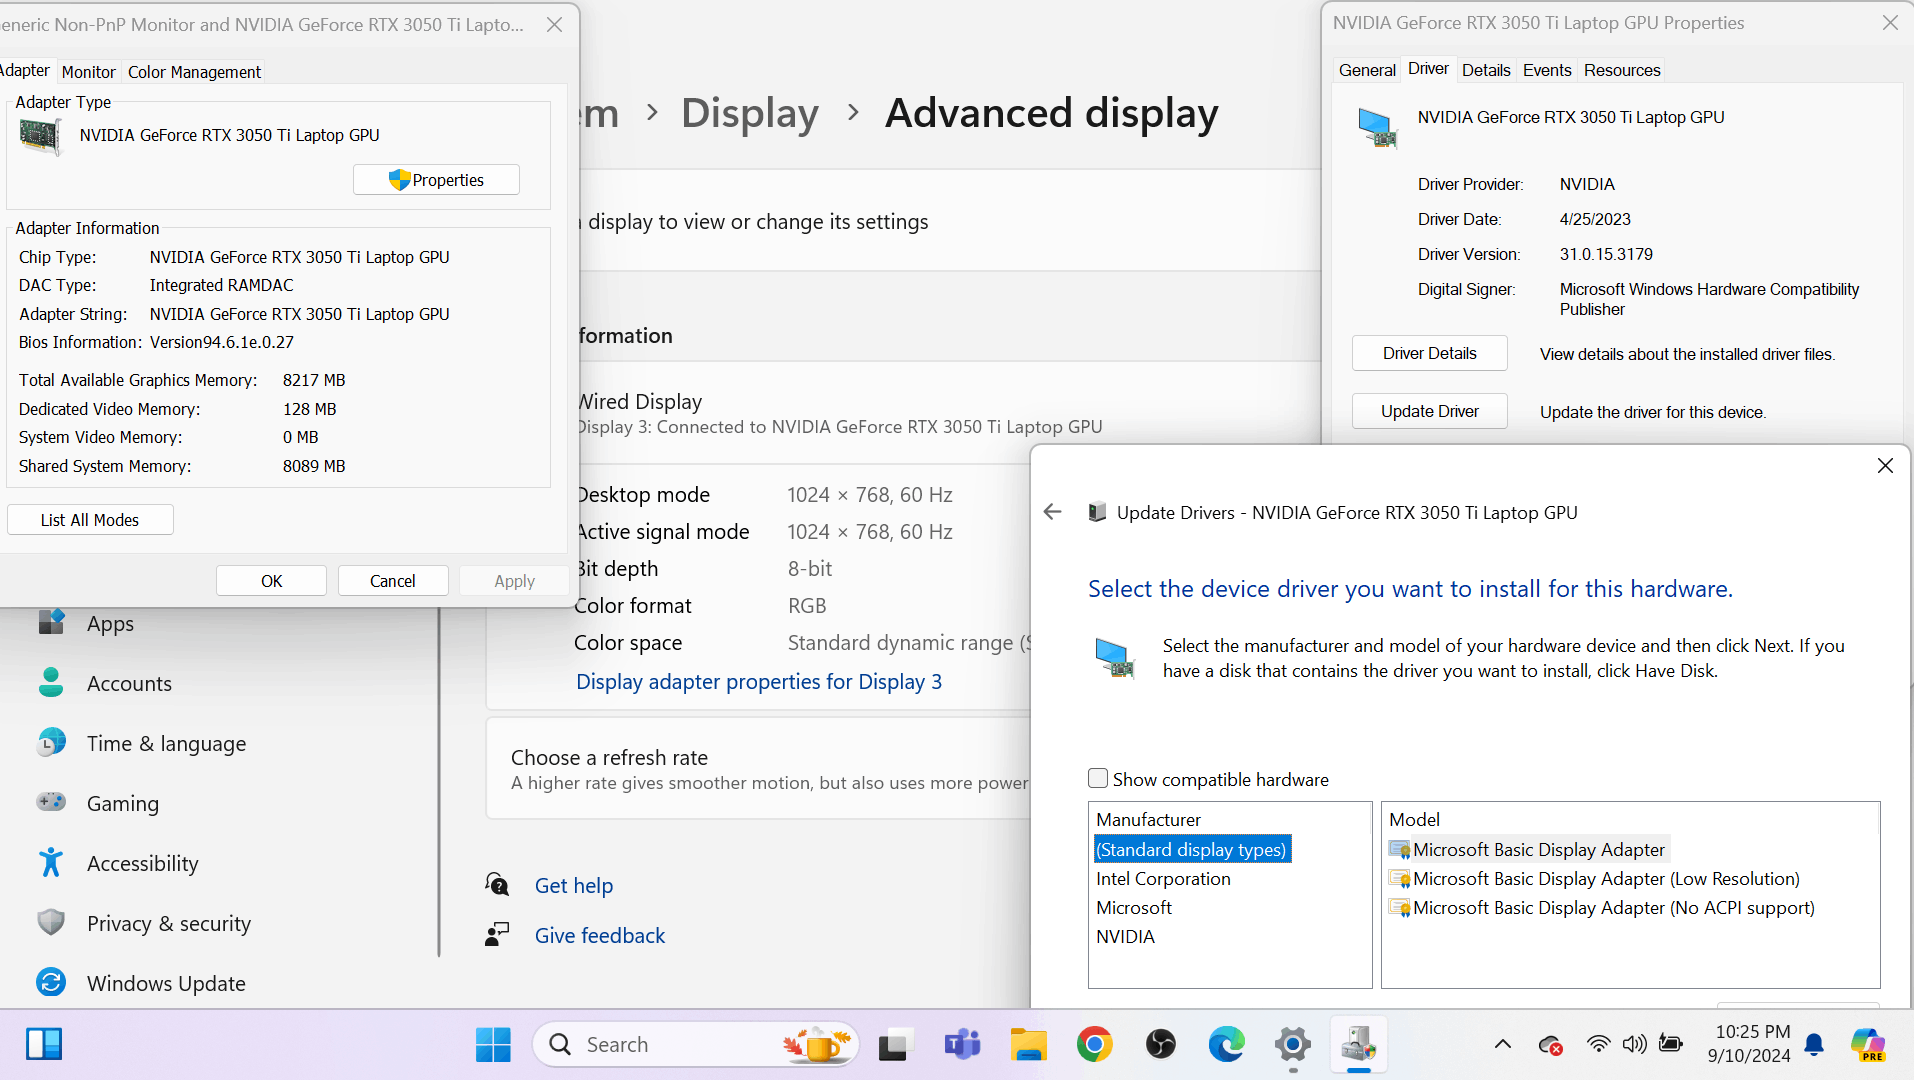Open the Accounts icon in Settings sidebar
Viewport: 1914px width, 1080px height.
[x=51, y=683]
